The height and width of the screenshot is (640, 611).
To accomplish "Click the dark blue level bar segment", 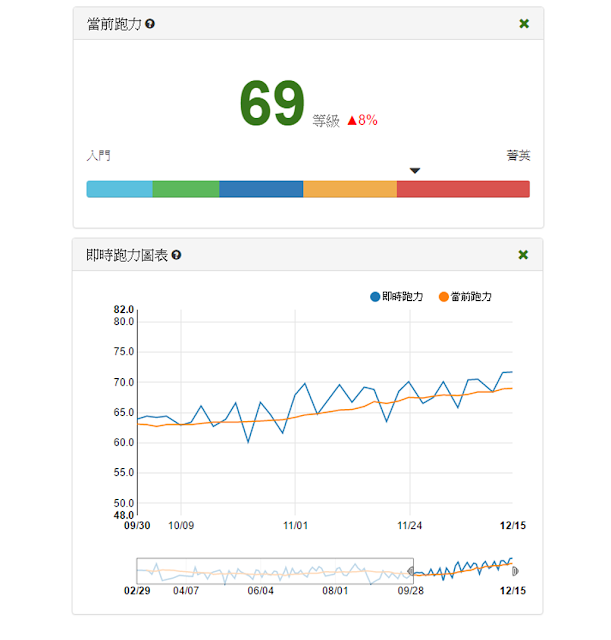I will pos(261,189).
